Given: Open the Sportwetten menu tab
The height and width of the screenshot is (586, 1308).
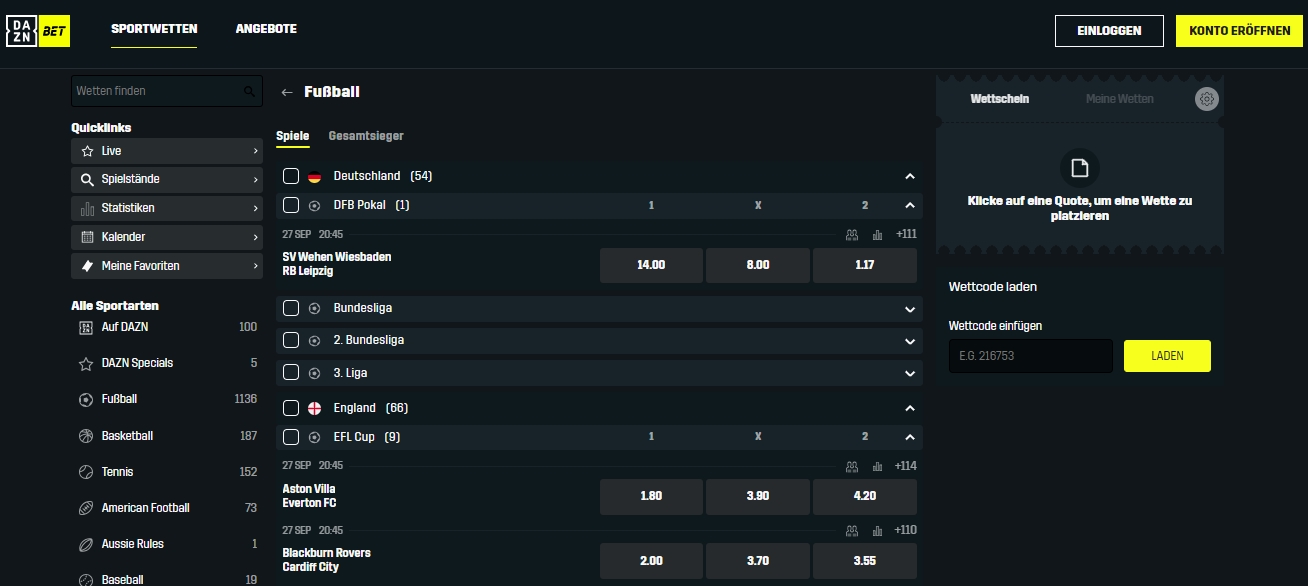Looking at the screenshot, I should pyautogui.click(x=154, y=30).
